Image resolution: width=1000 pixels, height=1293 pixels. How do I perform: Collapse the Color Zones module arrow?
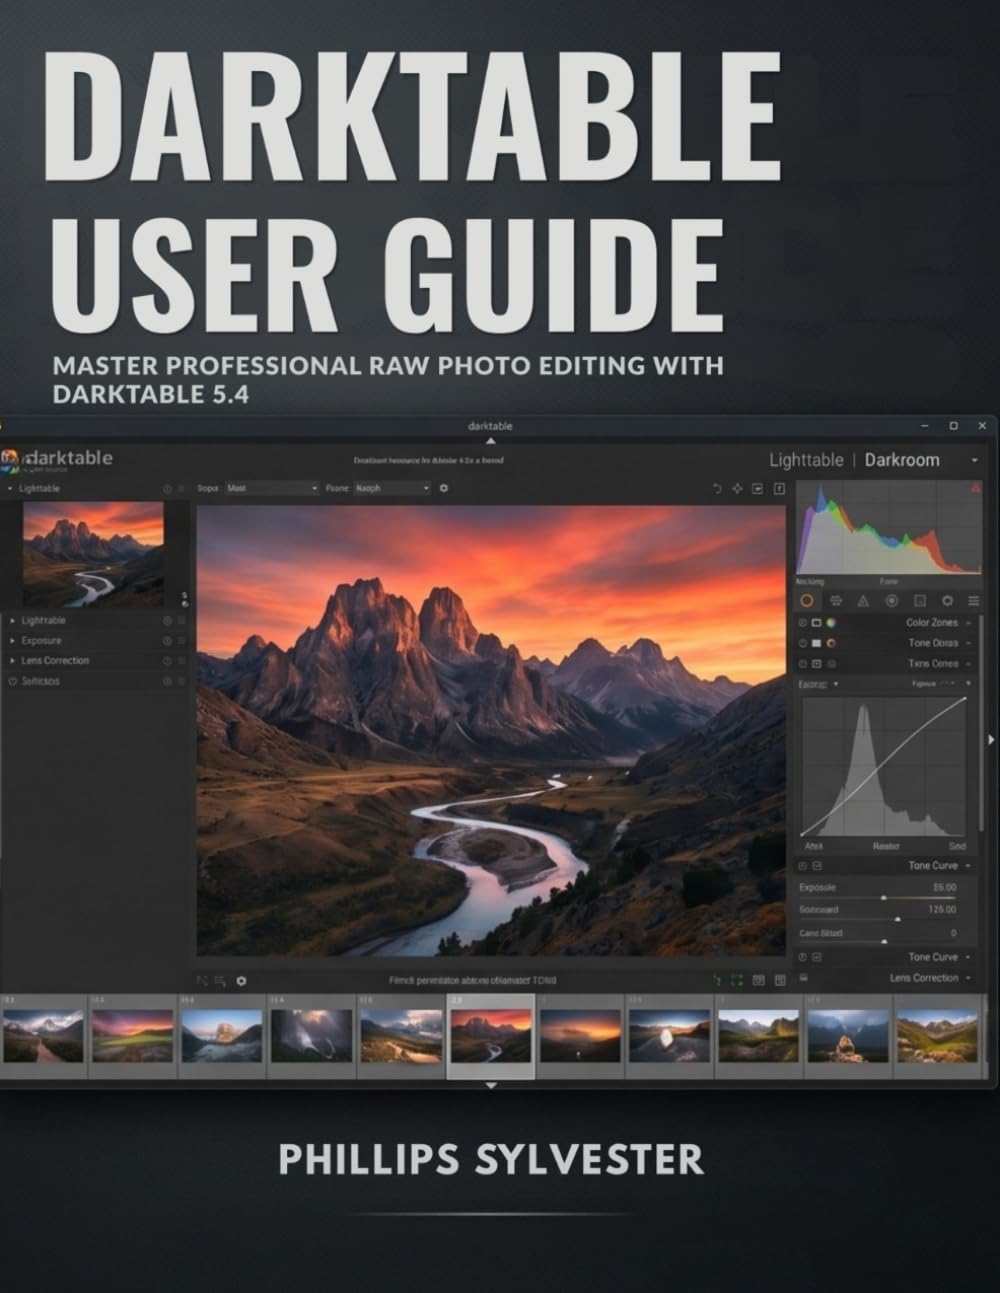969,622
